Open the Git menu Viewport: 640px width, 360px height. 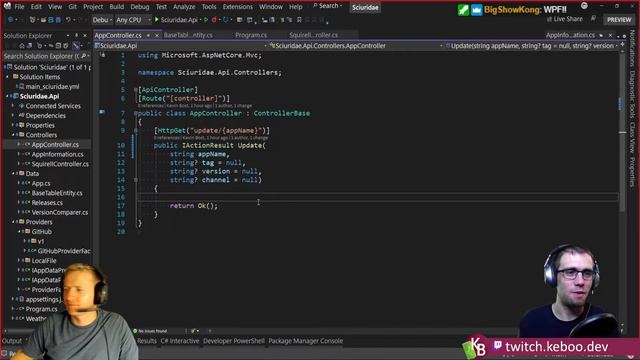pyautogui.click(x=73, y=7)
